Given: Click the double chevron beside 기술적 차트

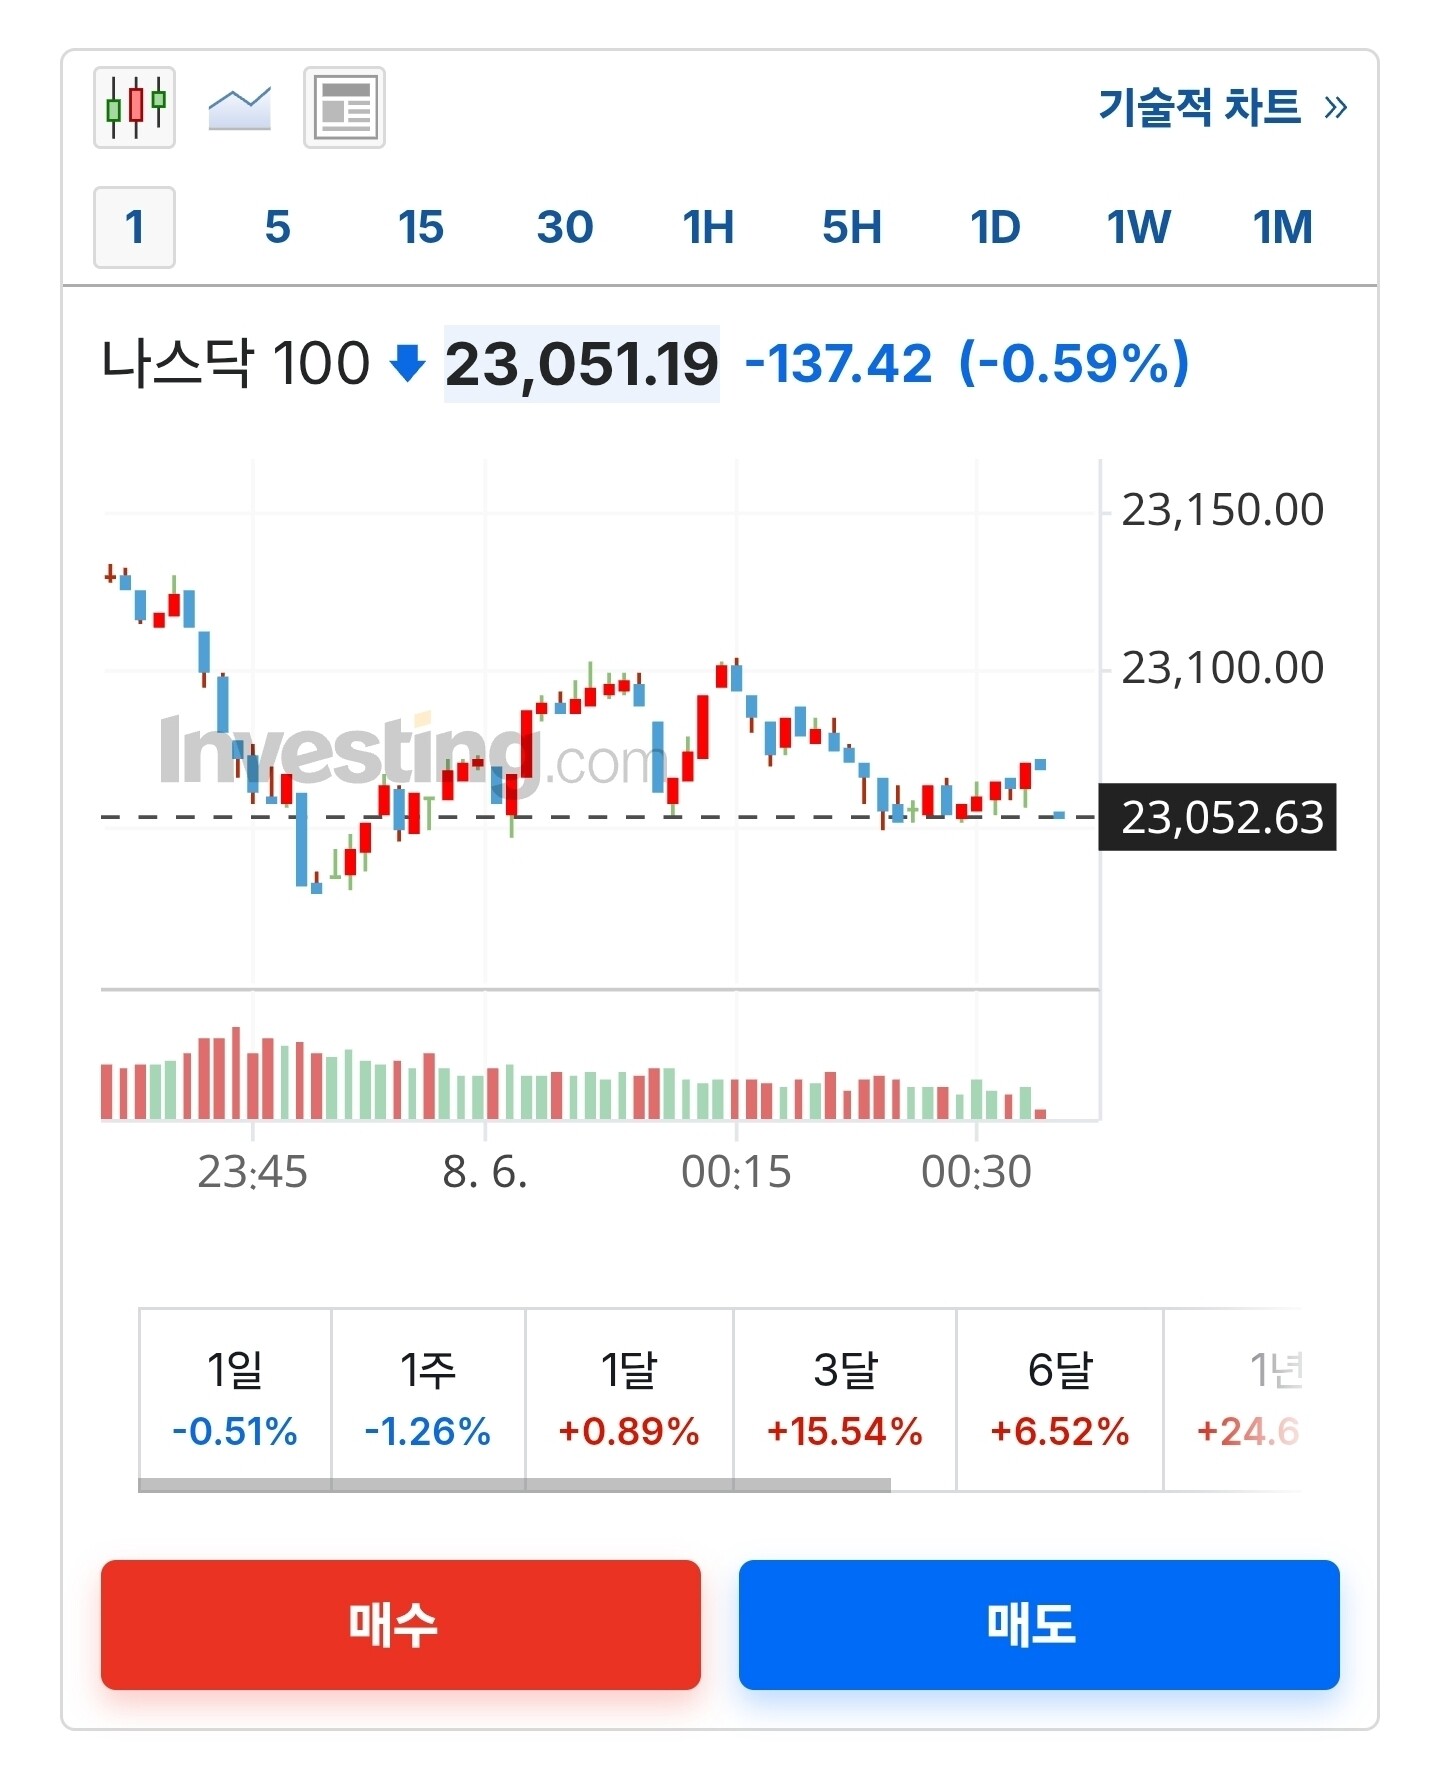Looking at the screenshot, I should 1335,107.
